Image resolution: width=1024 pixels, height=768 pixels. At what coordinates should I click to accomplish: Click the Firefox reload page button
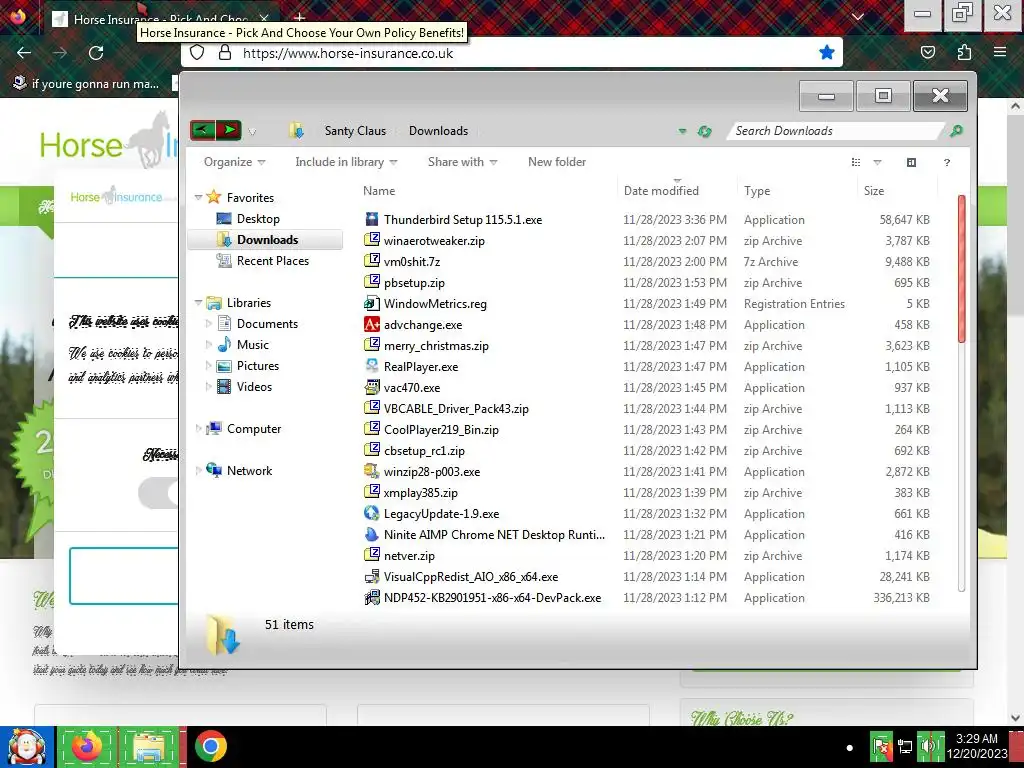point(96,53)
